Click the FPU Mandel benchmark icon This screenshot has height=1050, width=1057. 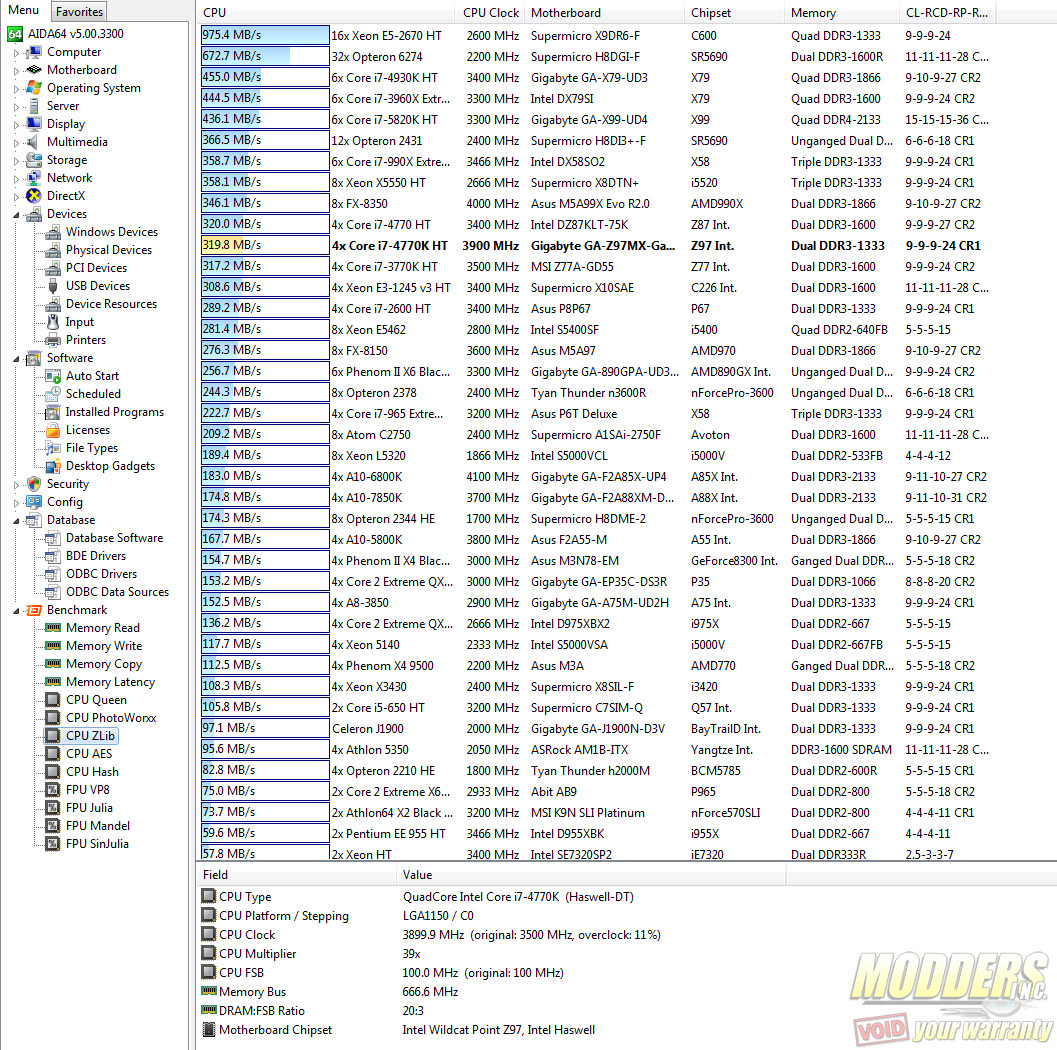click(x=53, y=826)
